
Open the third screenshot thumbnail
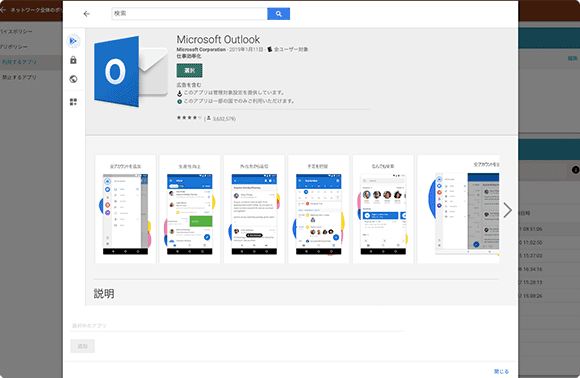click(x=254, y=209)
